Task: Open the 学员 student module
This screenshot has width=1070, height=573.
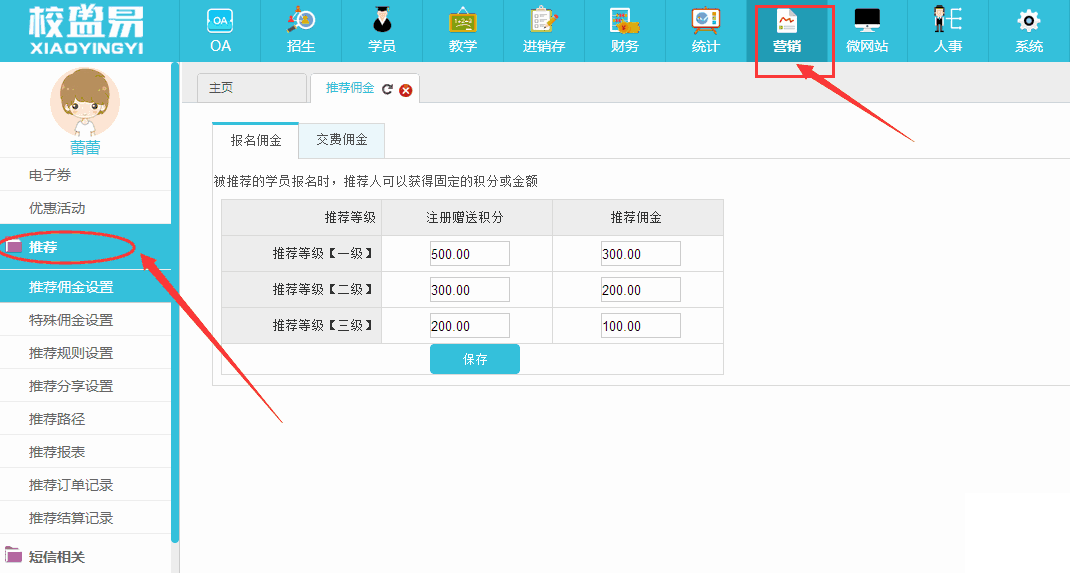Action: tap(381, 31)
